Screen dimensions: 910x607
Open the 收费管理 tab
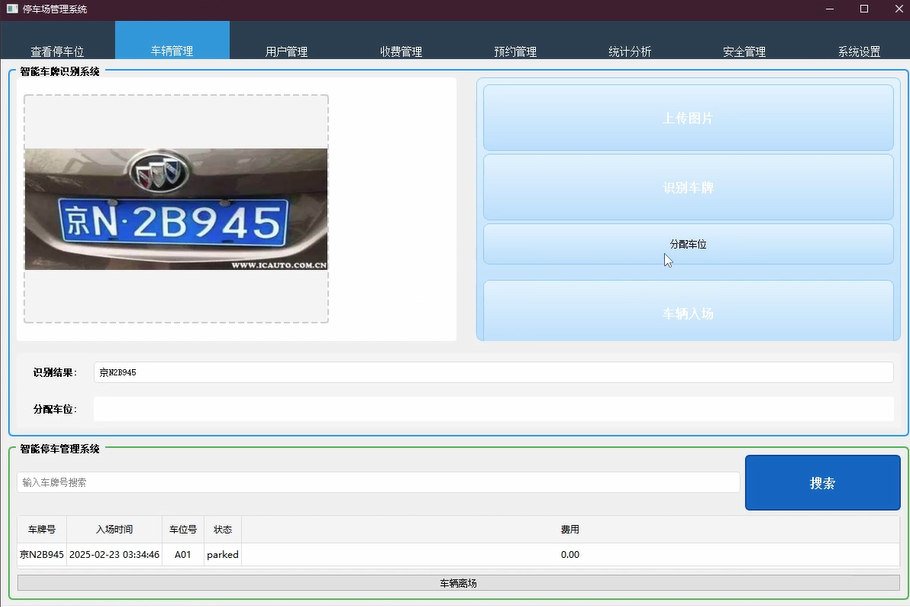pos(401,41)
